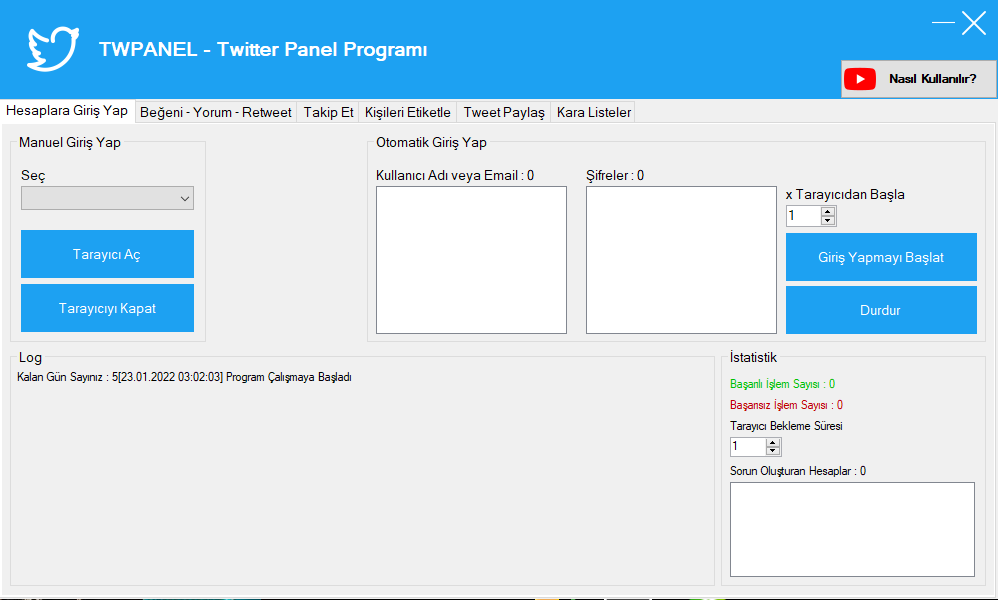Click the Sorun Oluşturan Hesaplar list box
The height and width of the screenshot is (600, 998).
coord(852,529)
